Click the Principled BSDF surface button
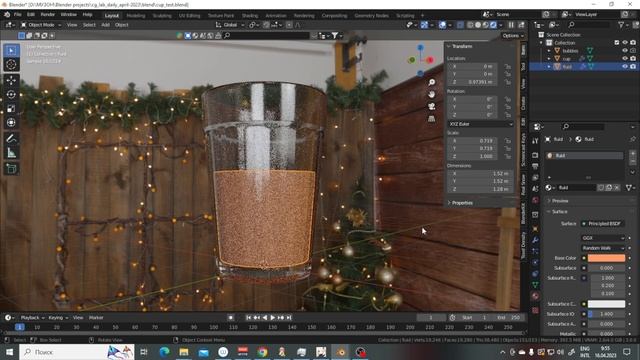 pos(603,224)
